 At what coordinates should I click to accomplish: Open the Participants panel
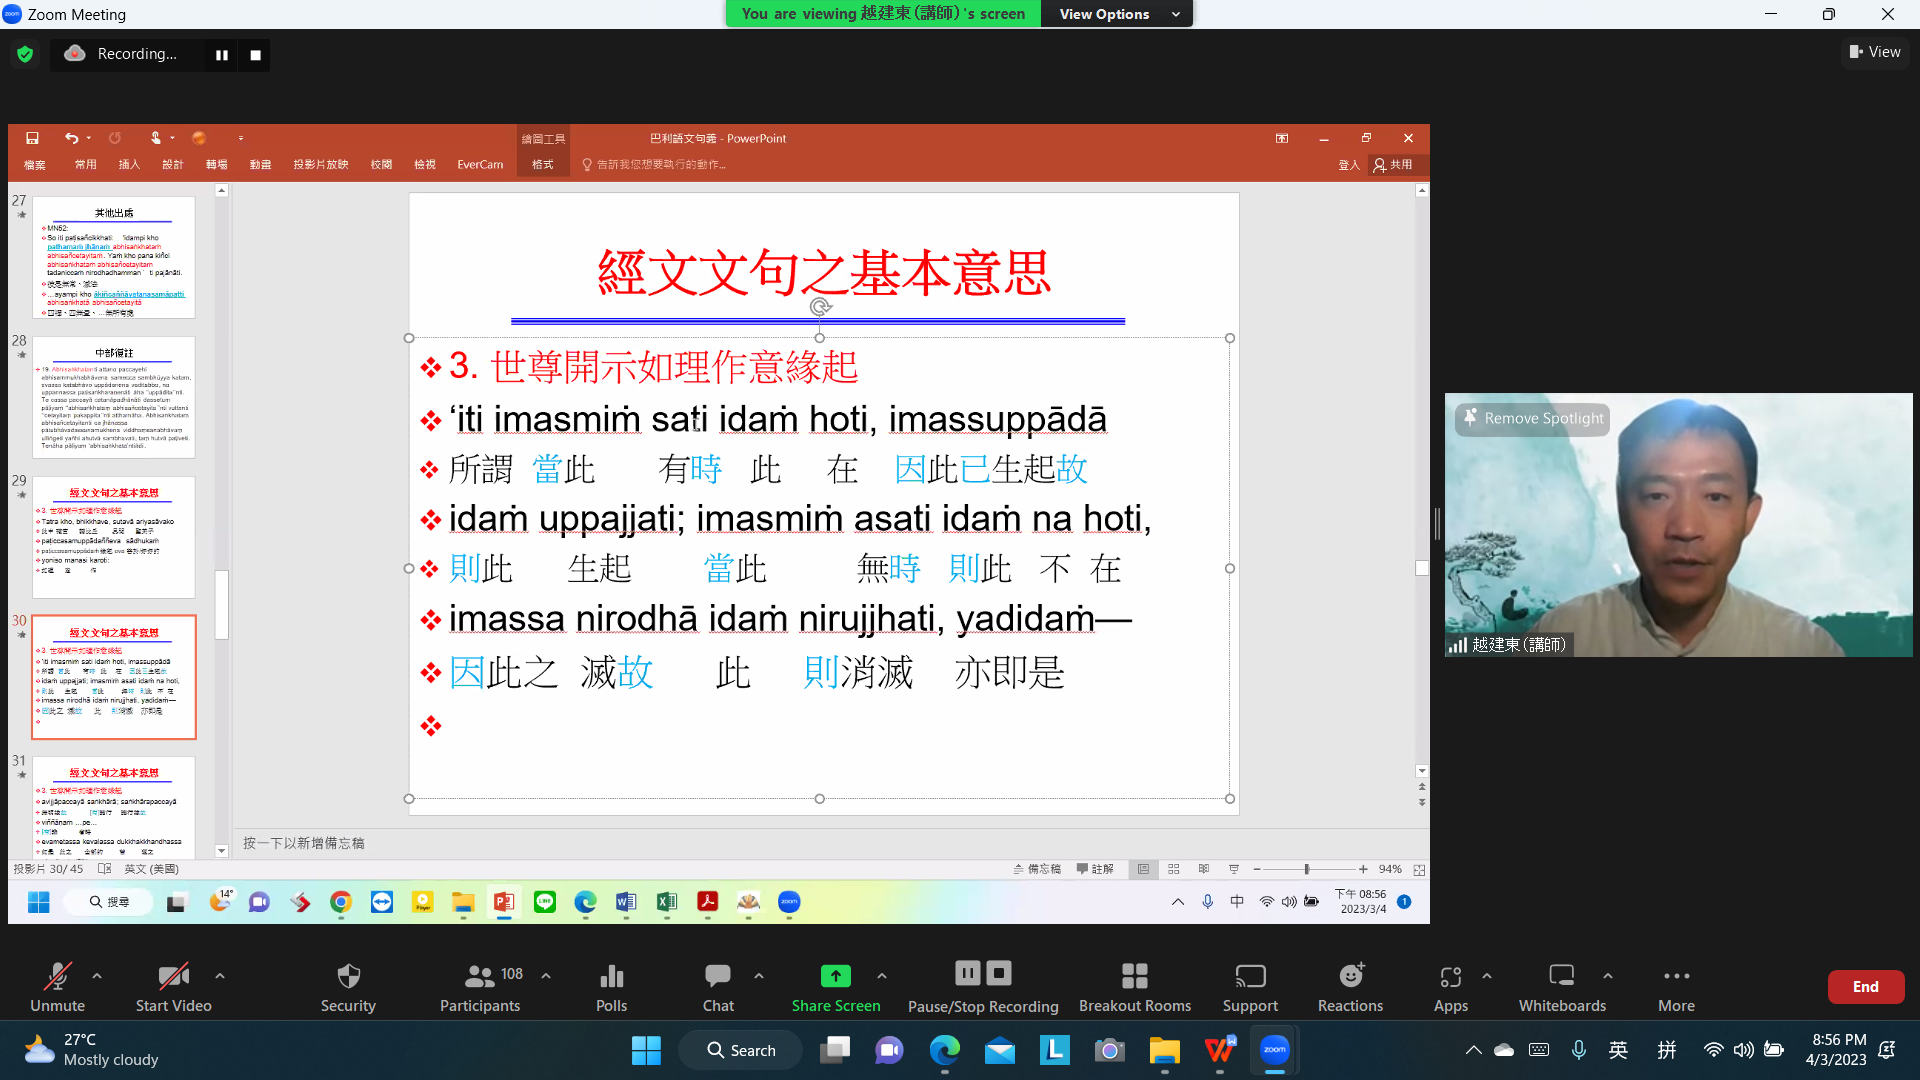click(480, 976)
